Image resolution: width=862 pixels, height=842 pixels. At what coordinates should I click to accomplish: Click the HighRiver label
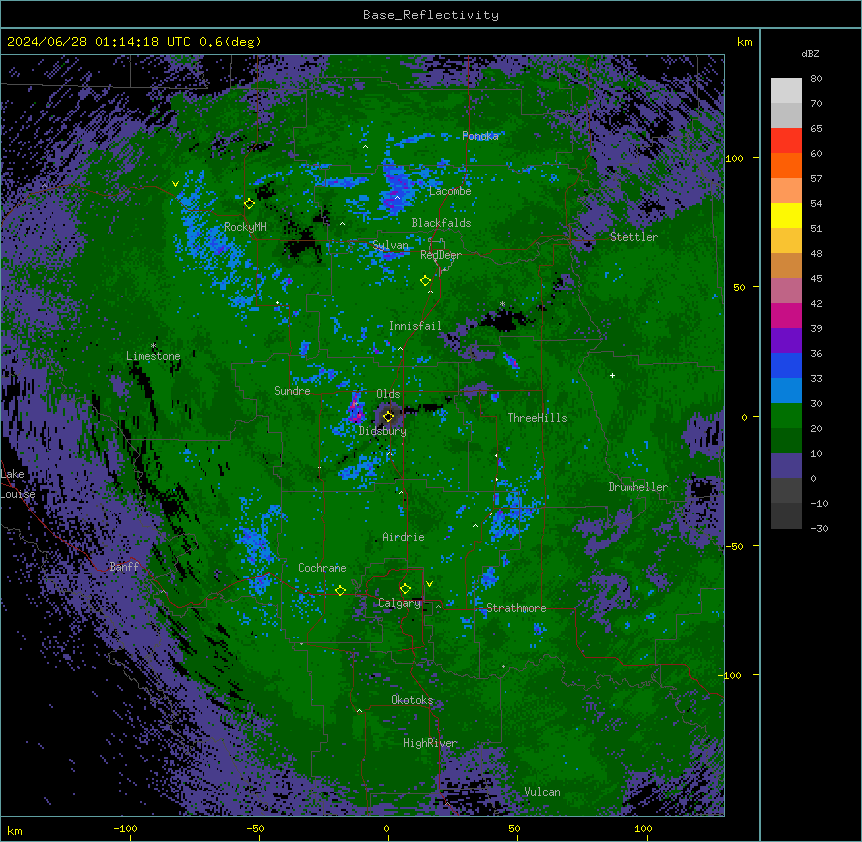(x=430, y=743)
